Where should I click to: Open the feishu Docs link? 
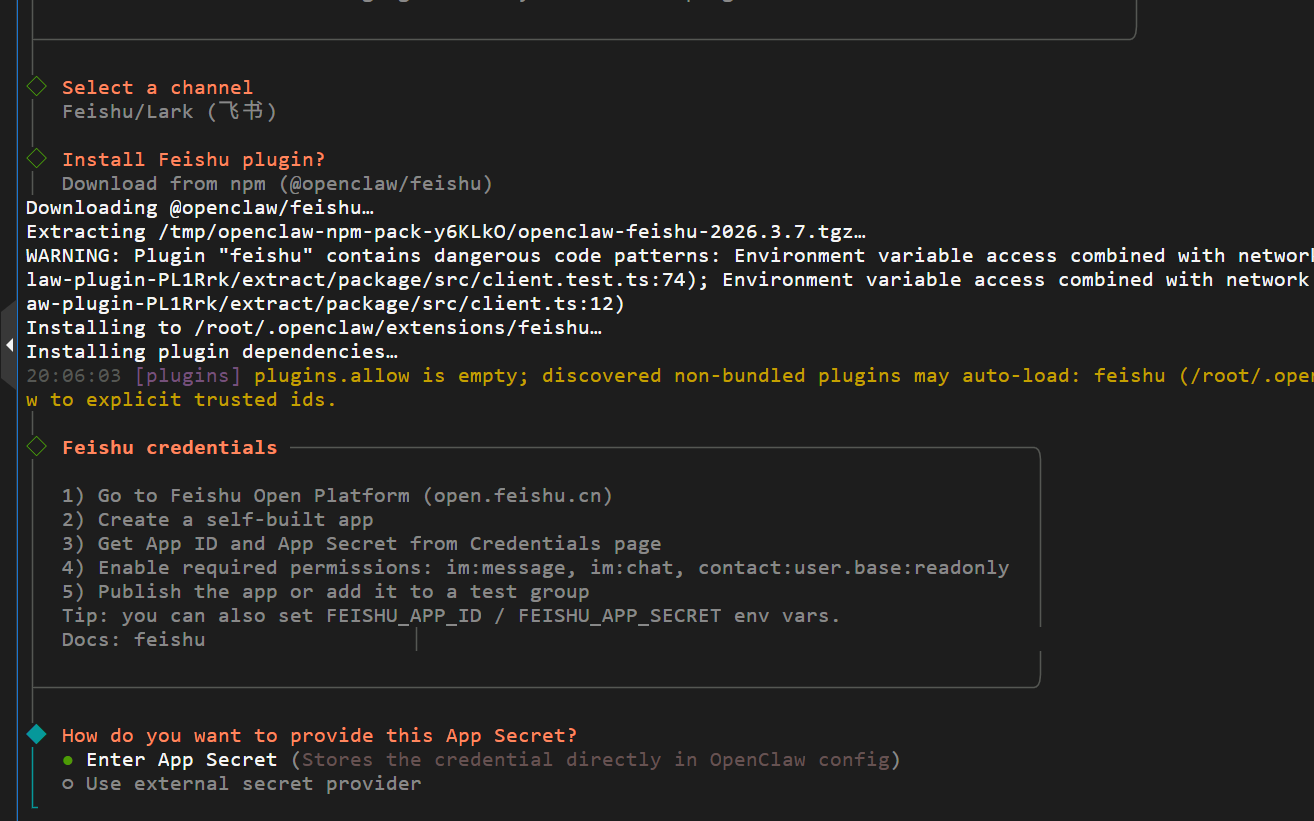(x=170, y=640)
